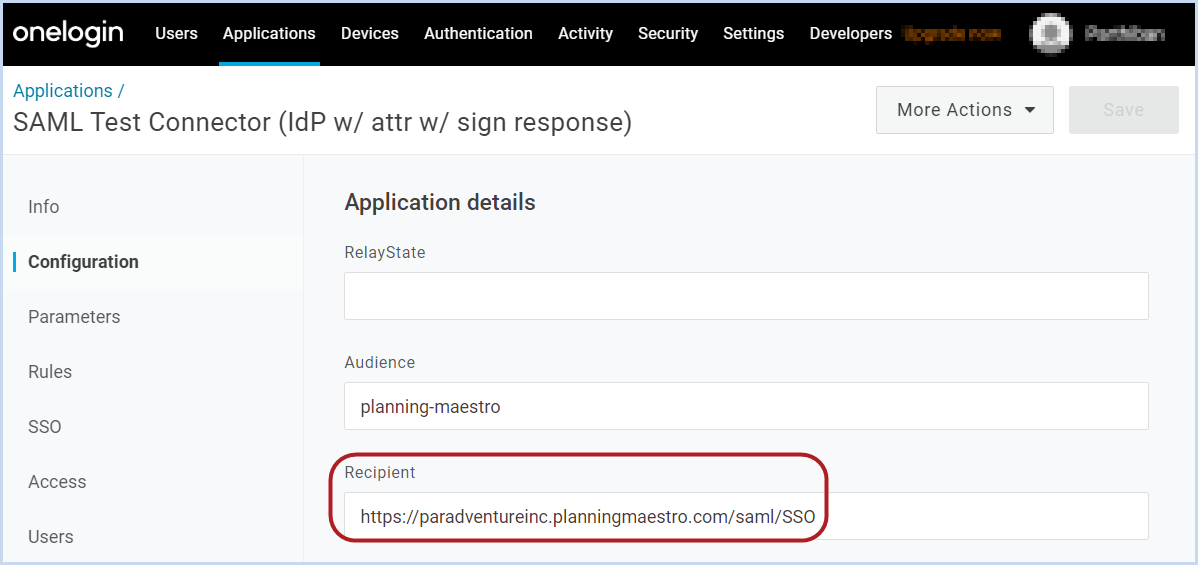Open the Users tab in left sidebar
The height and width of the screenshot is (565, 1198).
click(50, 537)
